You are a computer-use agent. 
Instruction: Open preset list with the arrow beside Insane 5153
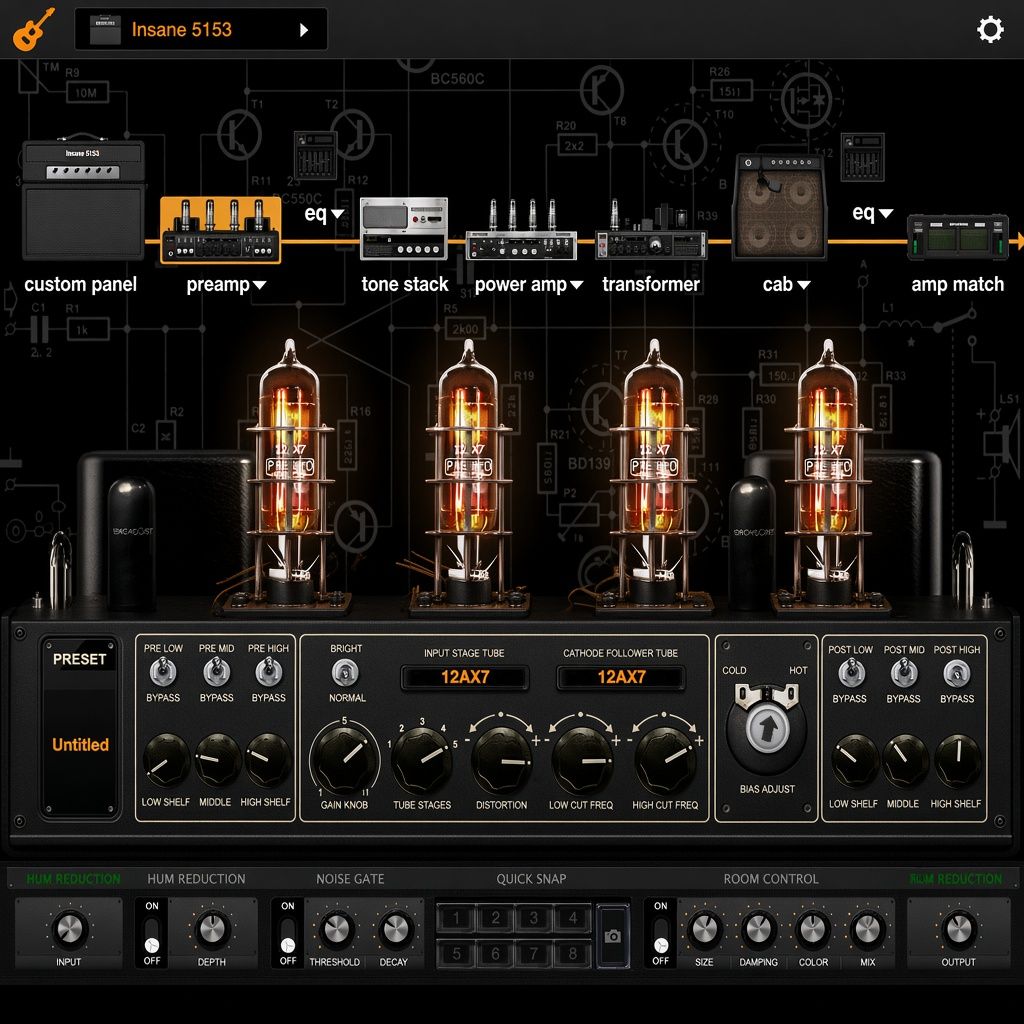pyautogui.click(x=304, y=29)
